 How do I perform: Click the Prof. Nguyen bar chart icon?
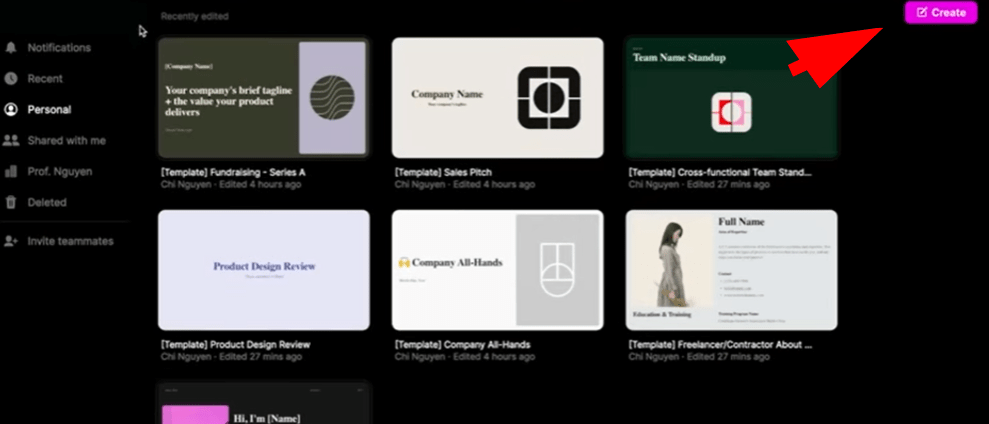click(x=11, y=172)
